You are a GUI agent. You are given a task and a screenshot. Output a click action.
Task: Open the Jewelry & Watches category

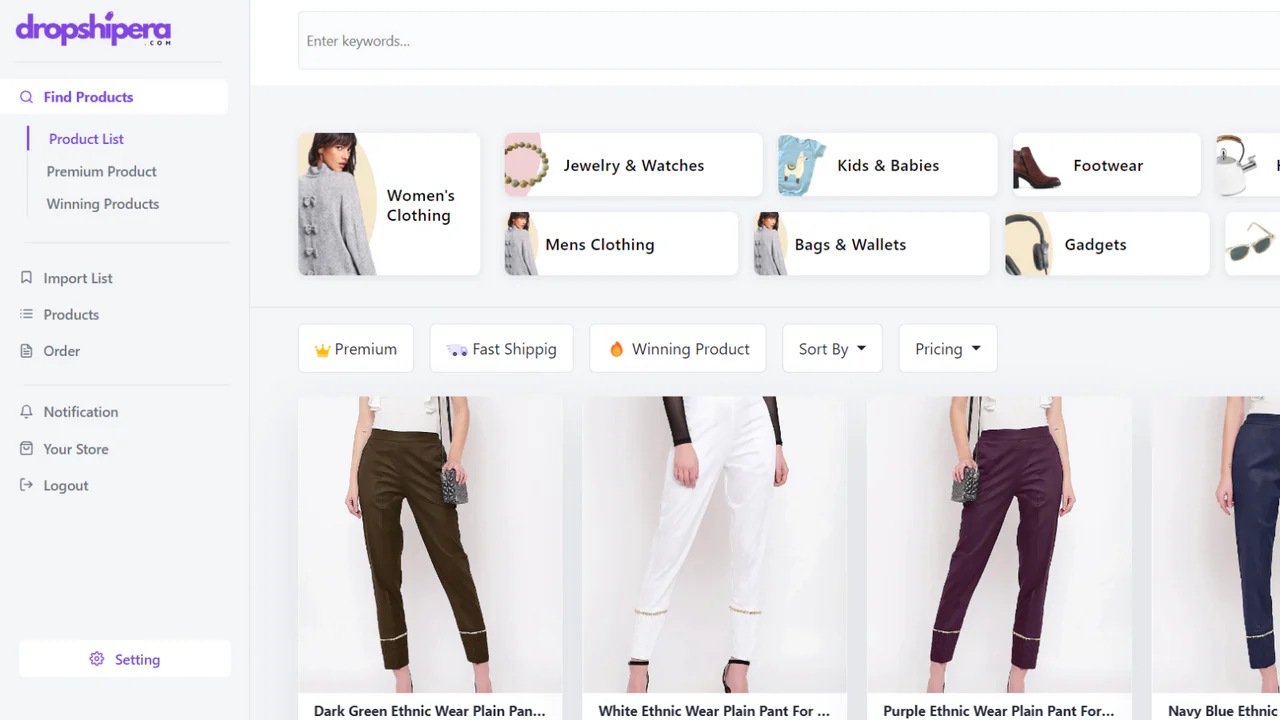[x=632, y=165]
